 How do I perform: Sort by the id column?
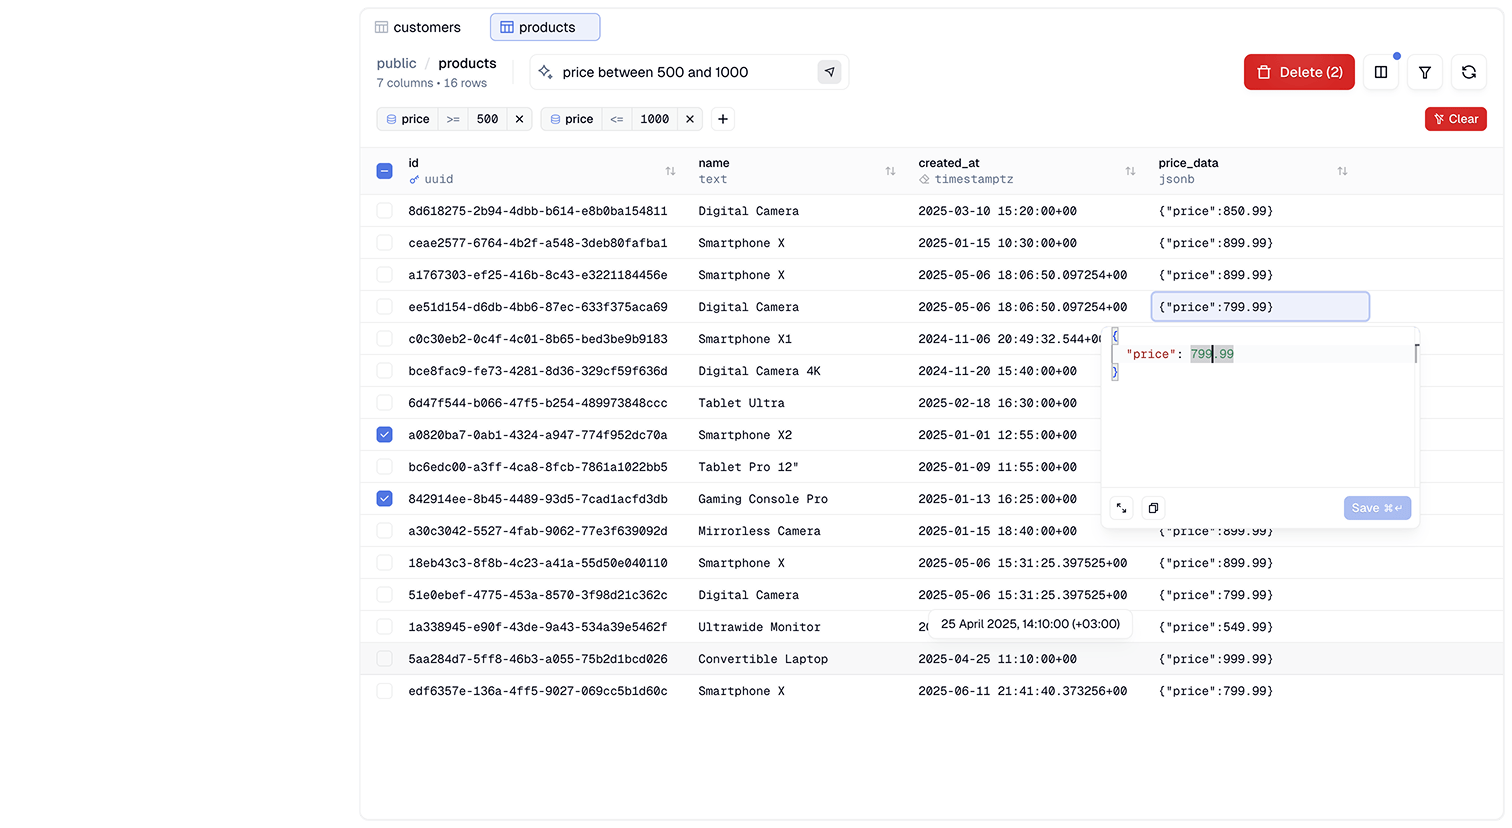[670, 171]
